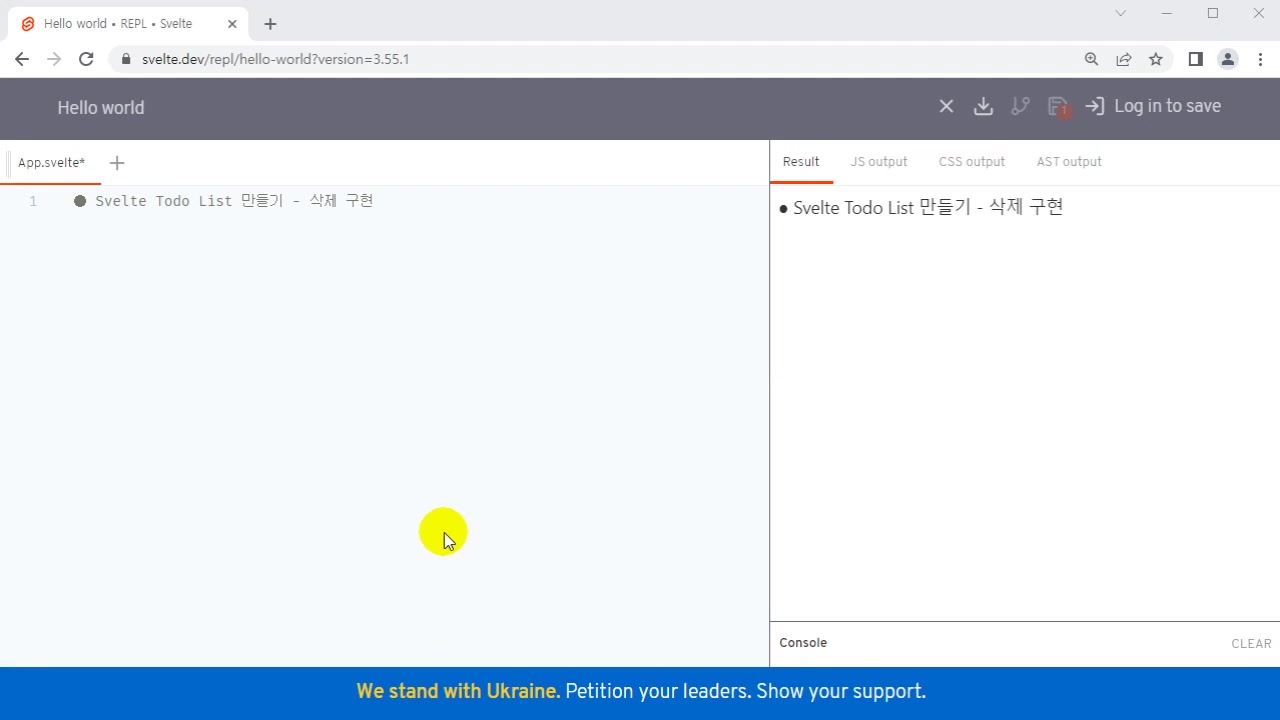This screenshot has height=720, width=1280.
Task: Click the fork icon in REPL header
Action: point(1020,106)
